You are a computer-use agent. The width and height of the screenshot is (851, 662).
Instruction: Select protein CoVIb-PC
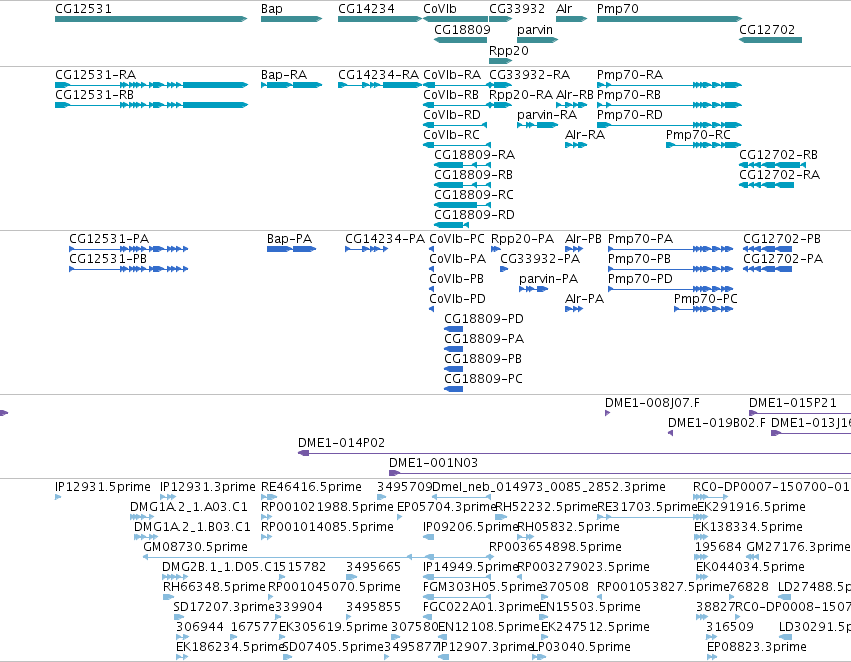pos(431,249)
